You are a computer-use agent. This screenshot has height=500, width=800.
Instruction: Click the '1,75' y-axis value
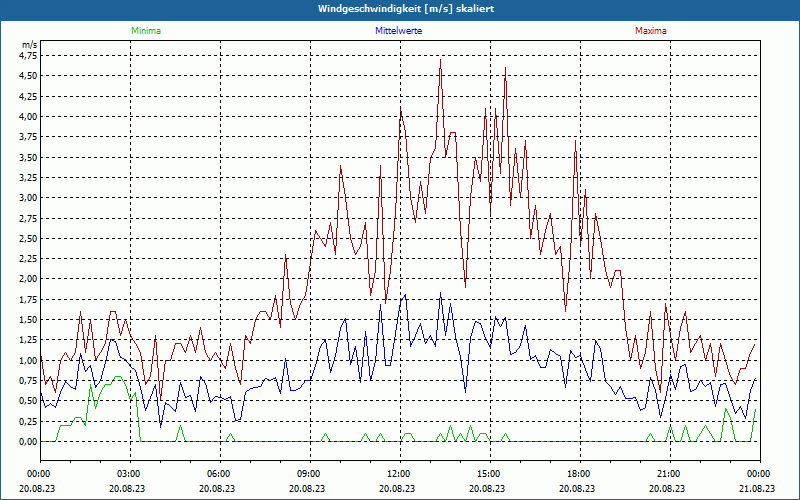tap(29, 299)
